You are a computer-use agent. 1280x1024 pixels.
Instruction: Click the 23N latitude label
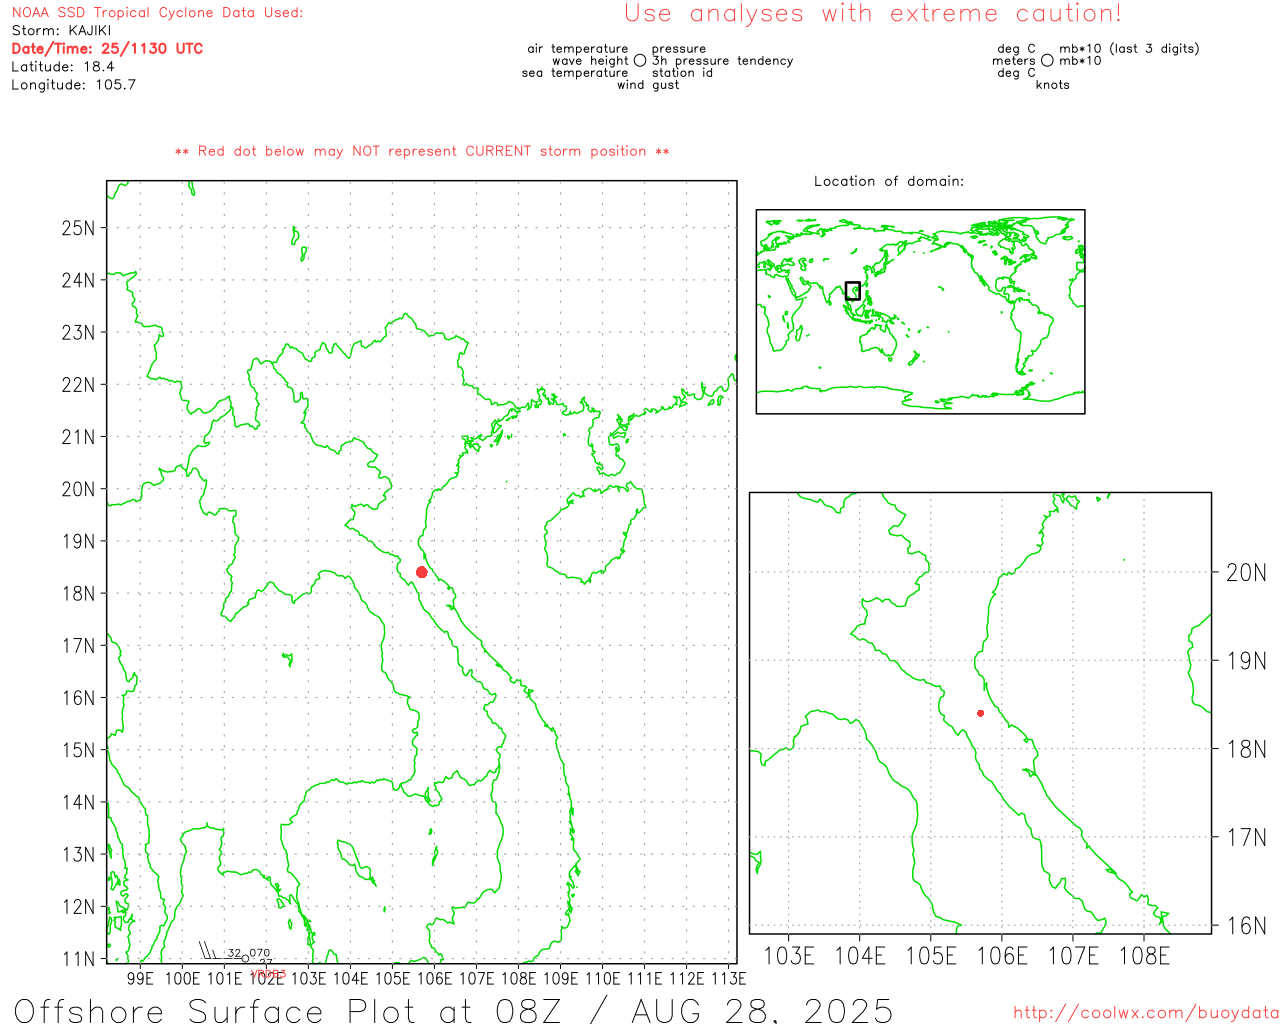[x=78, y=332]
